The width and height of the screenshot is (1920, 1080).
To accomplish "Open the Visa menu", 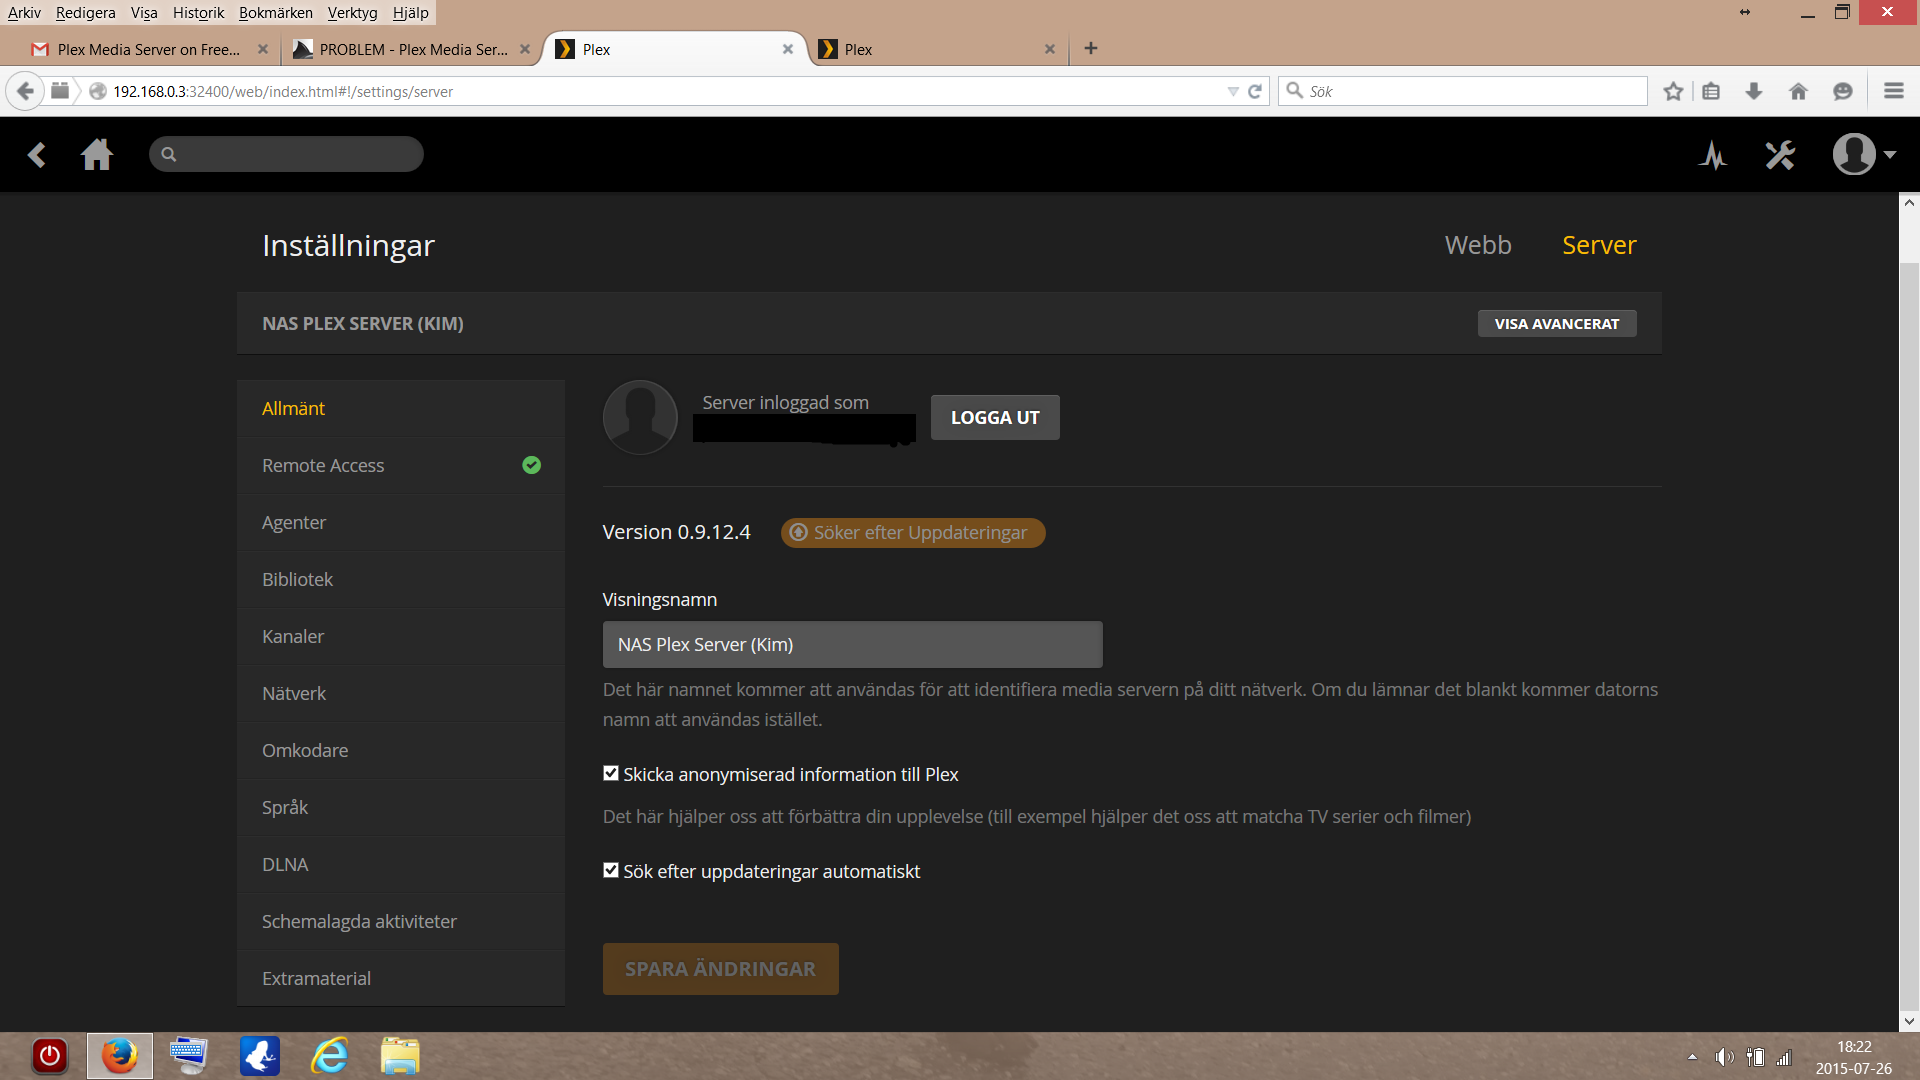I will [144, 12].
